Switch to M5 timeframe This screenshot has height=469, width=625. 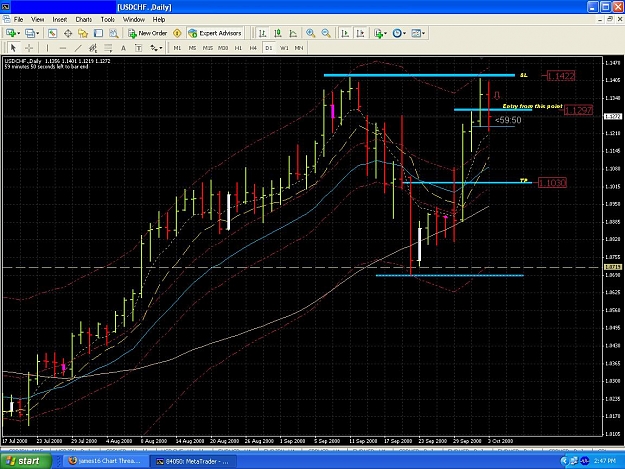(x=193, y=48)
